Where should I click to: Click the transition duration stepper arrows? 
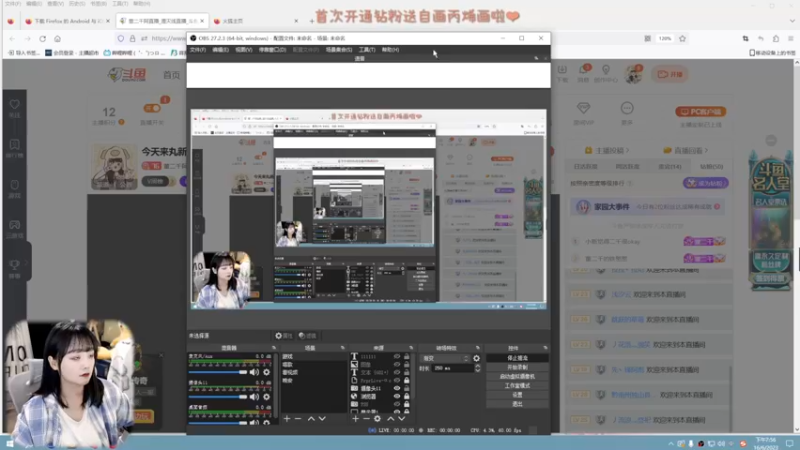coord(478,368)
